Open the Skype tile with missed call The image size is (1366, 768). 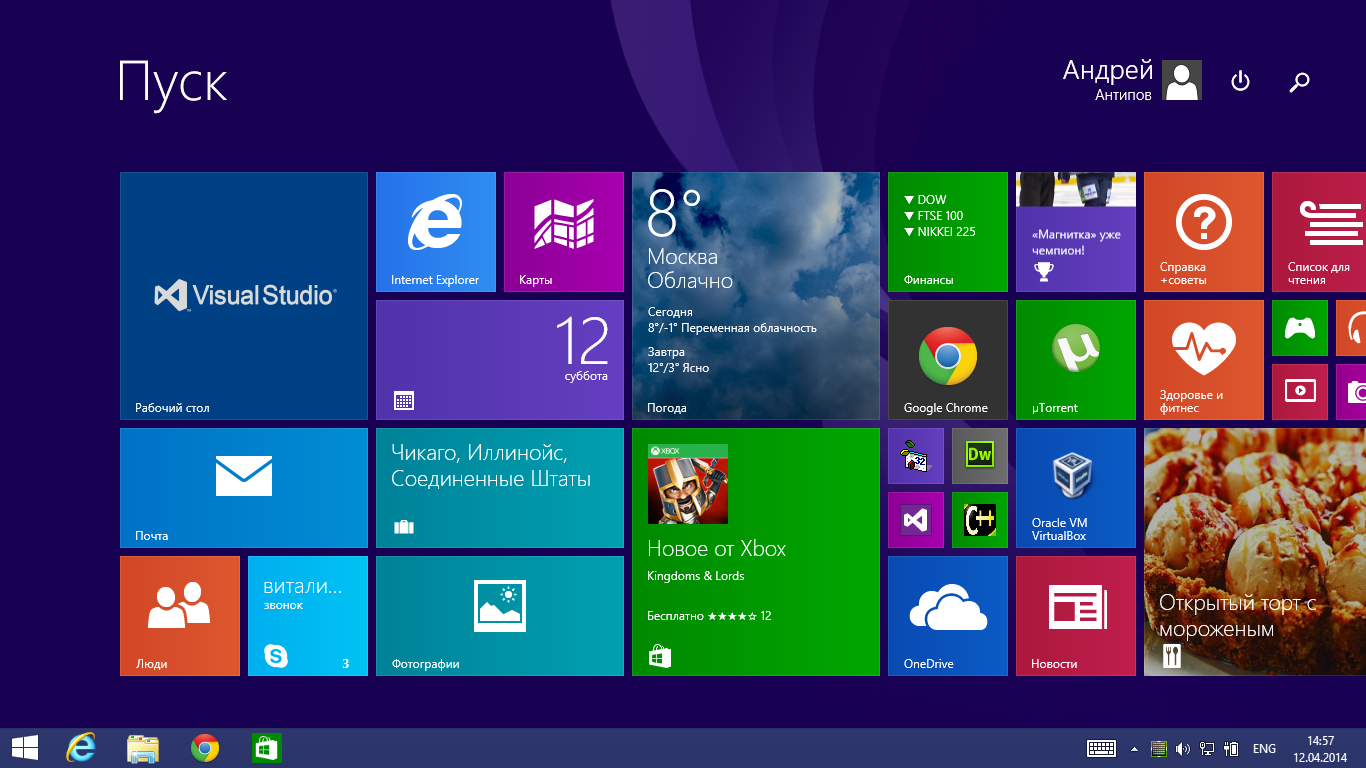tap(308, 616)
